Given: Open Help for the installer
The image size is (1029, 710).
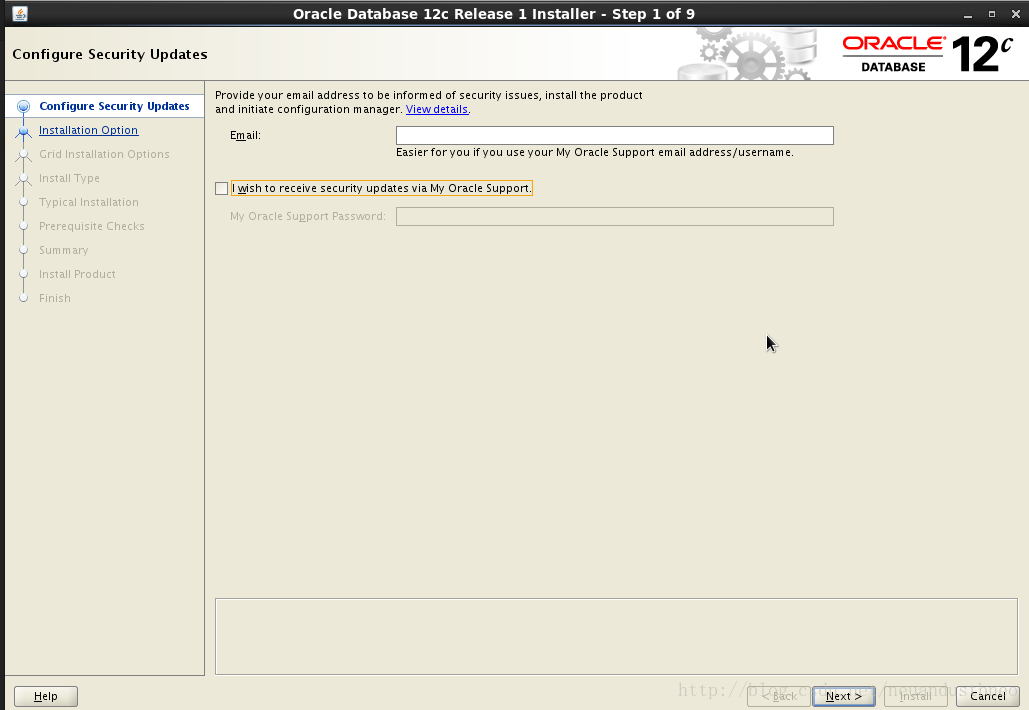Looking at the screenshot, I should (46, 696).
